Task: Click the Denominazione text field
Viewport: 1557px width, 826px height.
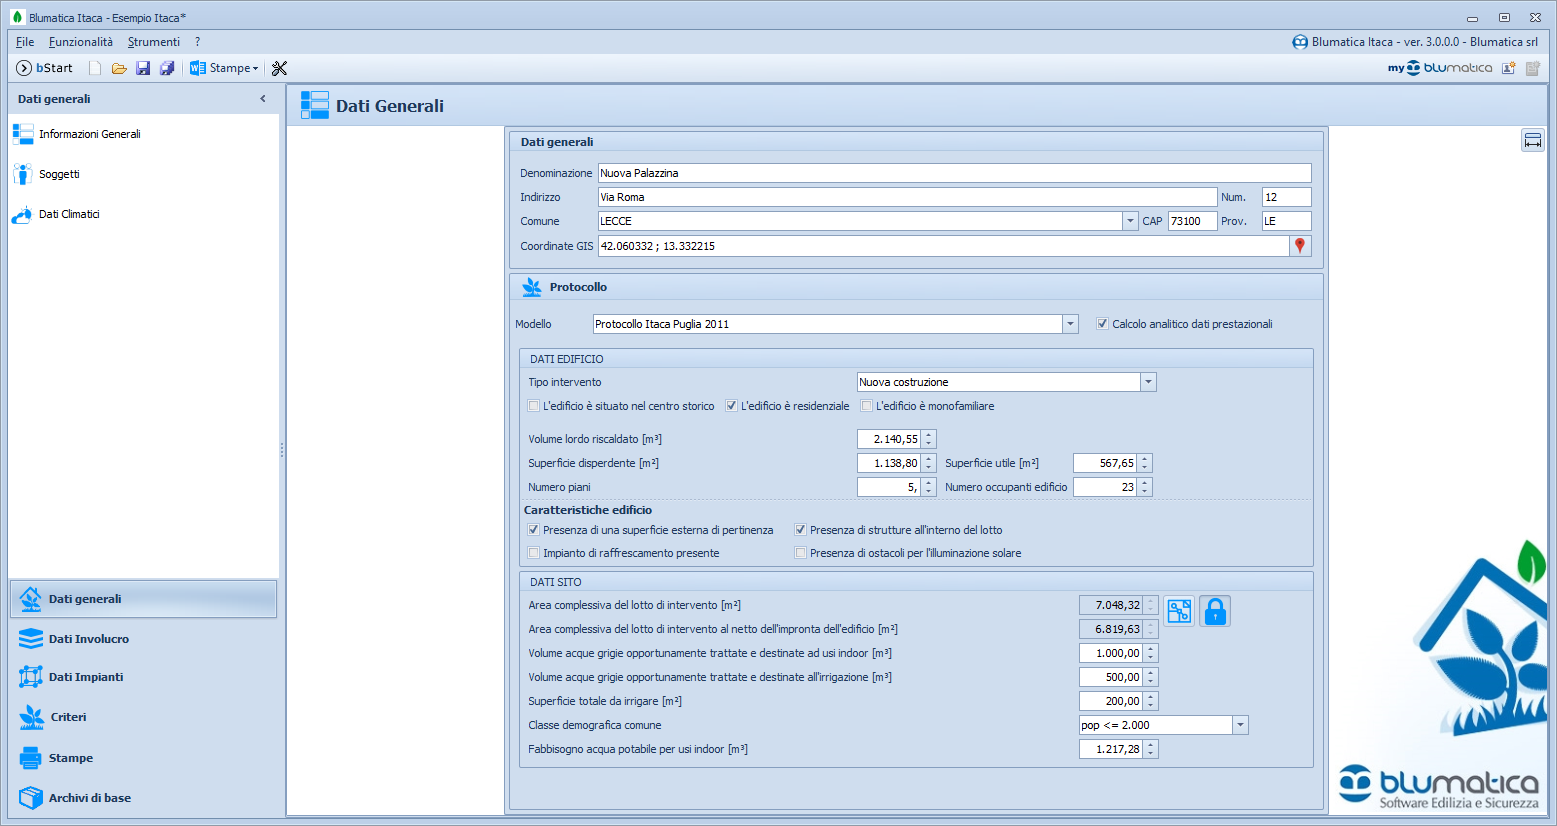Action: pos(953,173)
